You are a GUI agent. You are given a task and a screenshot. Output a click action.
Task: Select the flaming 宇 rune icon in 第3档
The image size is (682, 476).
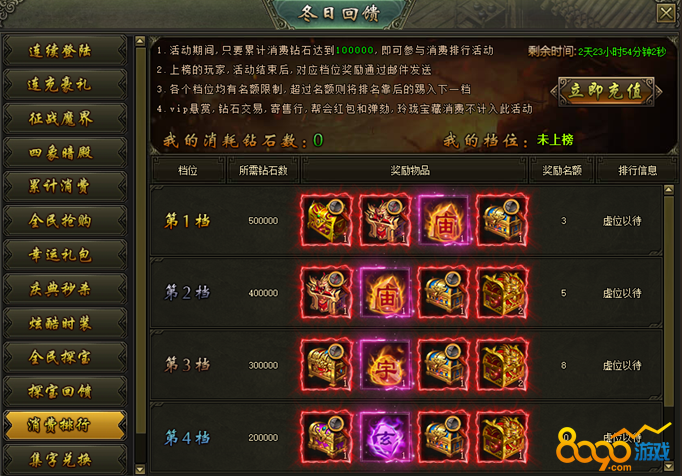click(385, 365)
